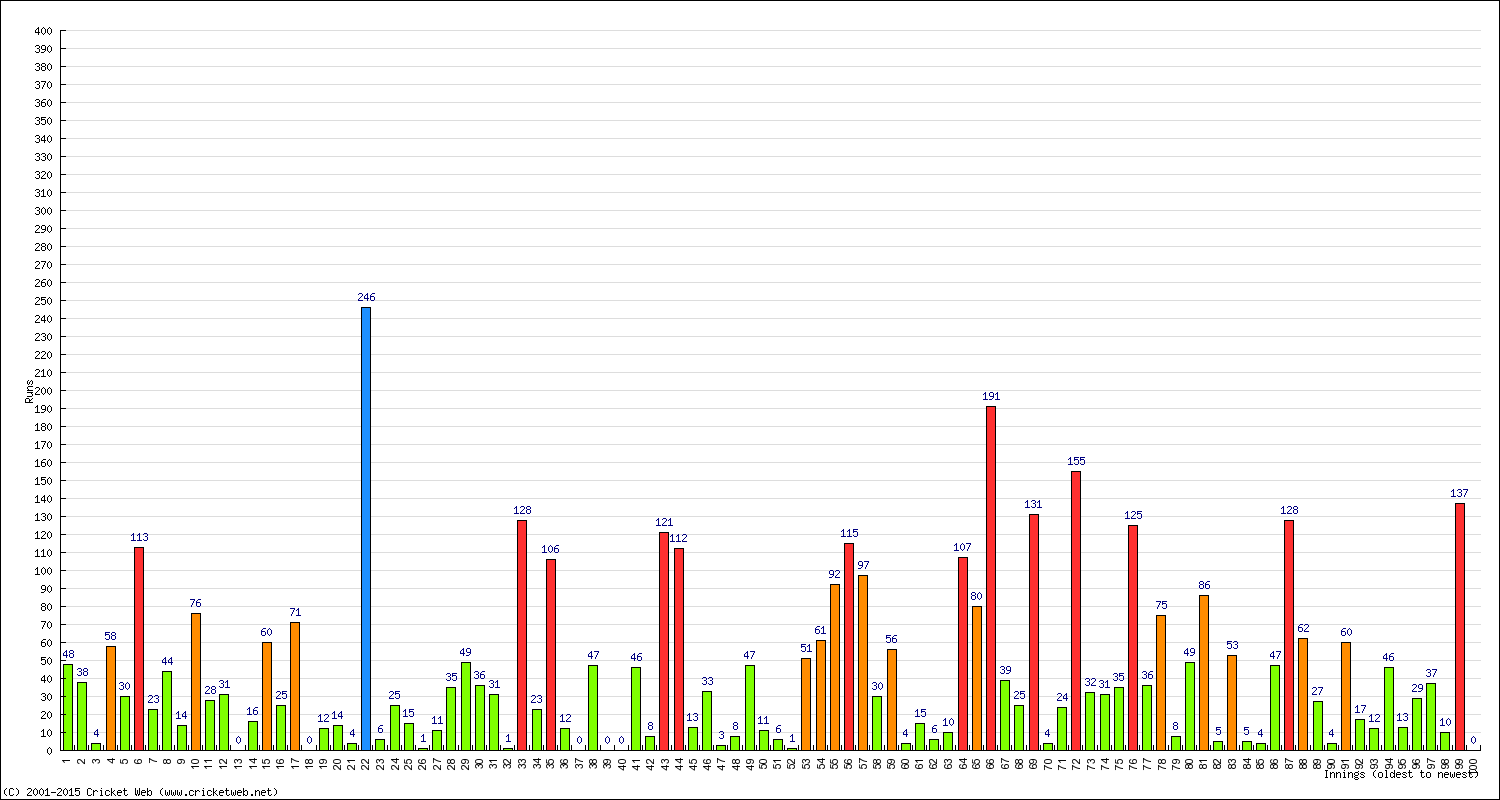Click the orange bar labeled 58

(111, 698)
